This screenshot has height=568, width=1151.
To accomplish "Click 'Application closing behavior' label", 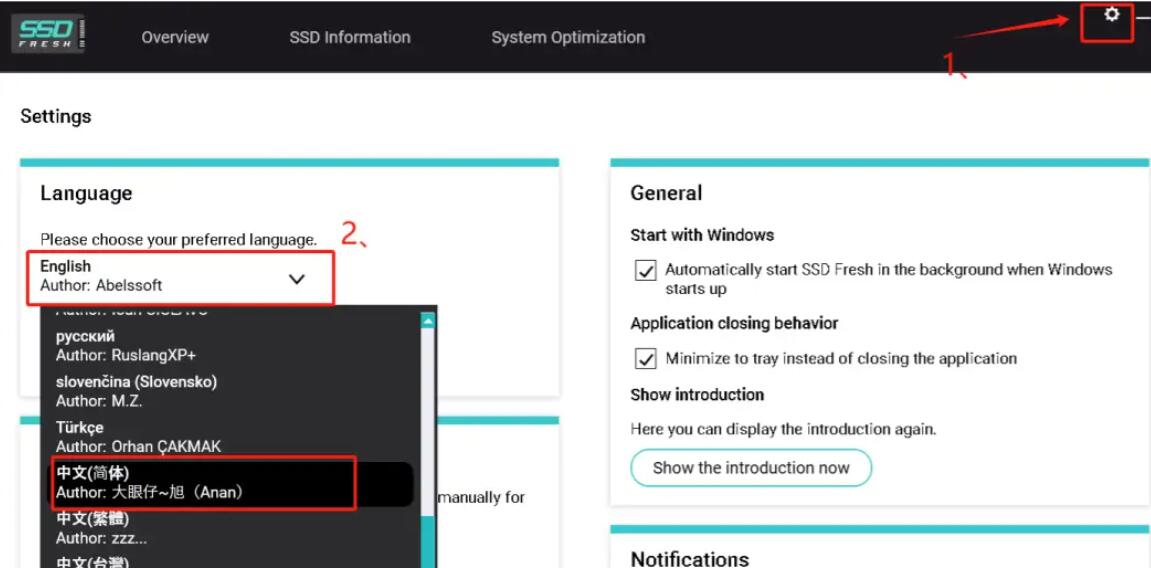I will click(734, 324).
